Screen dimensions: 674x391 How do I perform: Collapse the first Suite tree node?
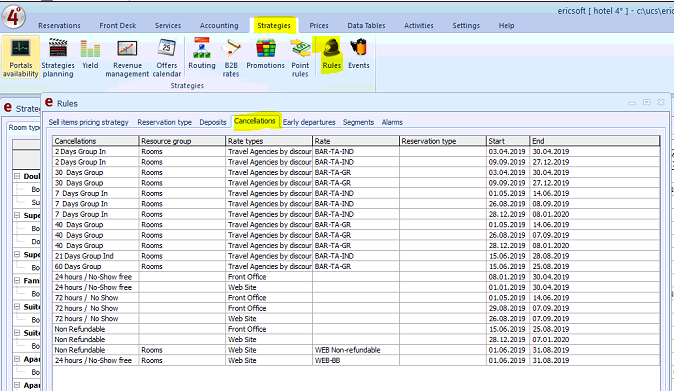click(17, 306)
